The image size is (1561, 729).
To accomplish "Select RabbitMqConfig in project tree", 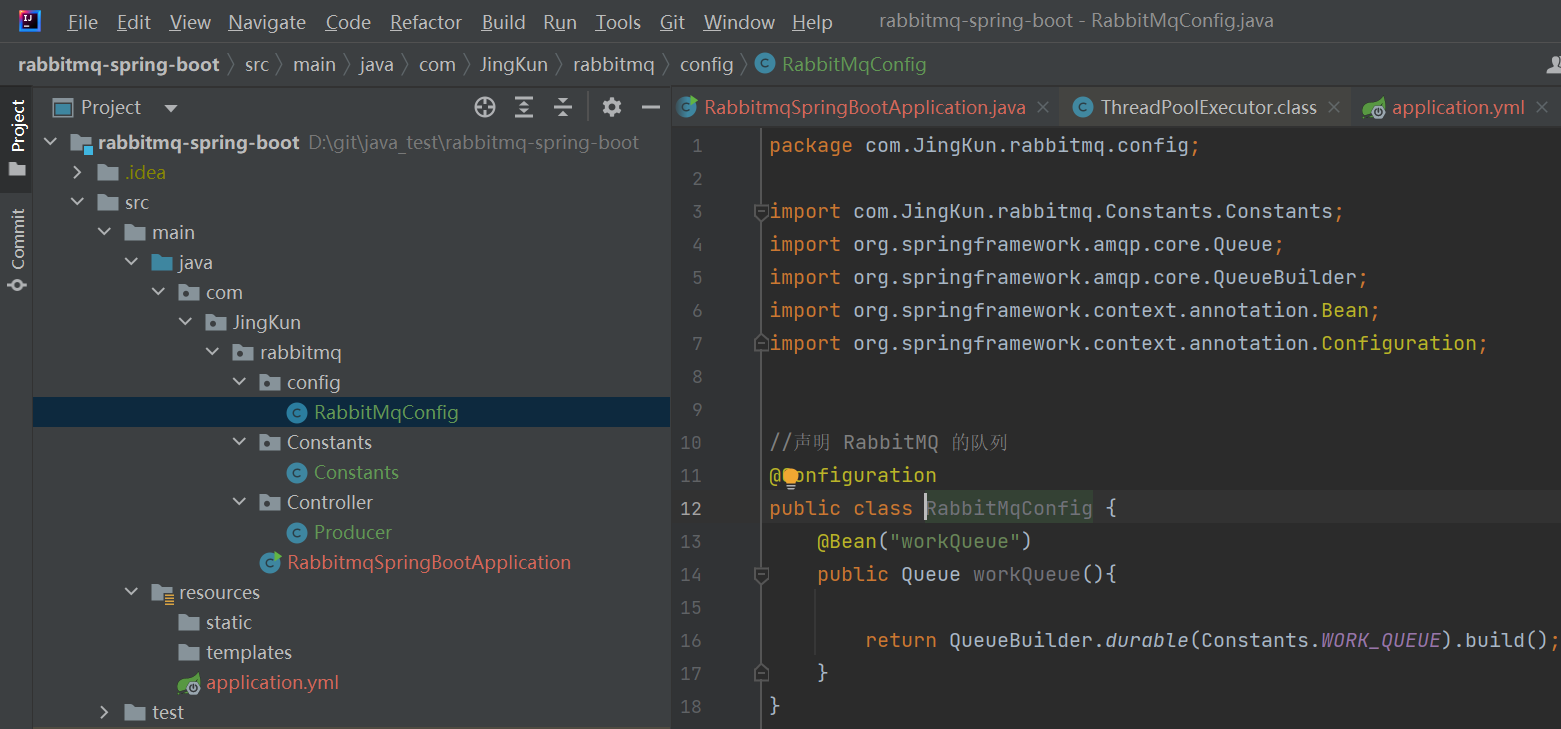I will [x=386, y=412].
